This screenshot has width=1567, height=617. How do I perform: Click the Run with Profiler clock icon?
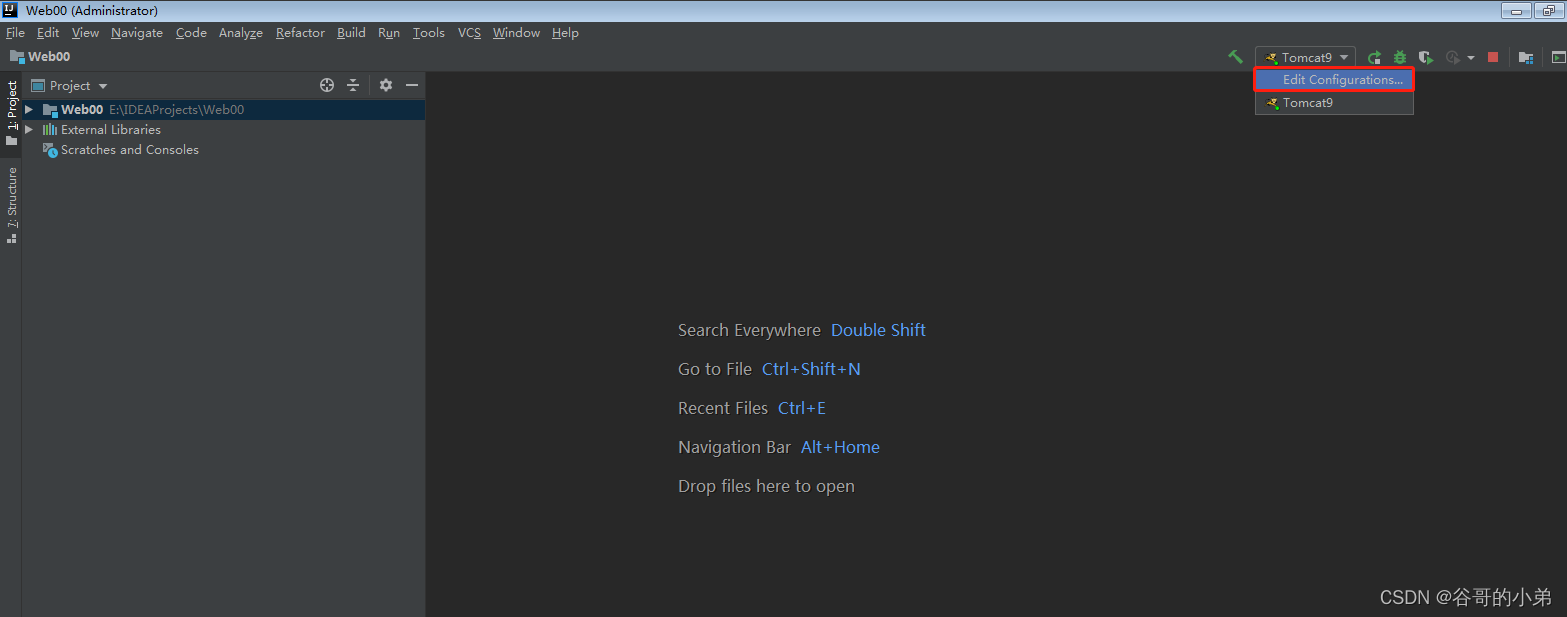click(x=1453, y=58)
